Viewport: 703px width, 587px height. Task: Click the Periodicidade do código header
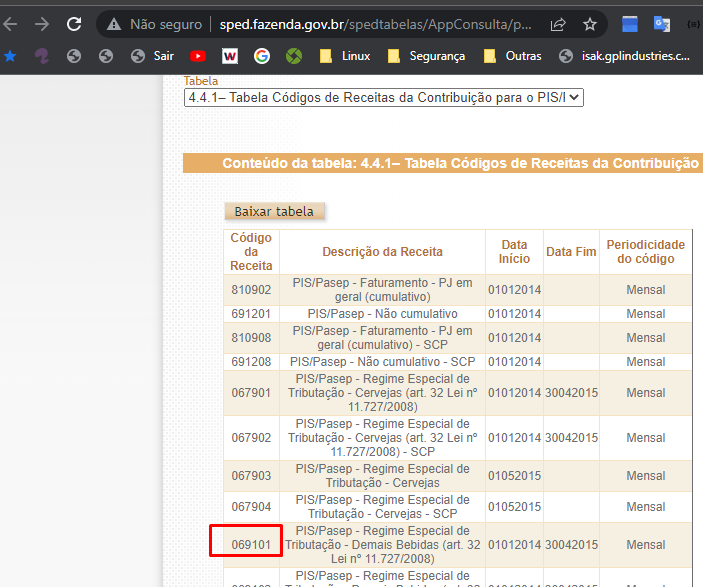coord(646,252)
